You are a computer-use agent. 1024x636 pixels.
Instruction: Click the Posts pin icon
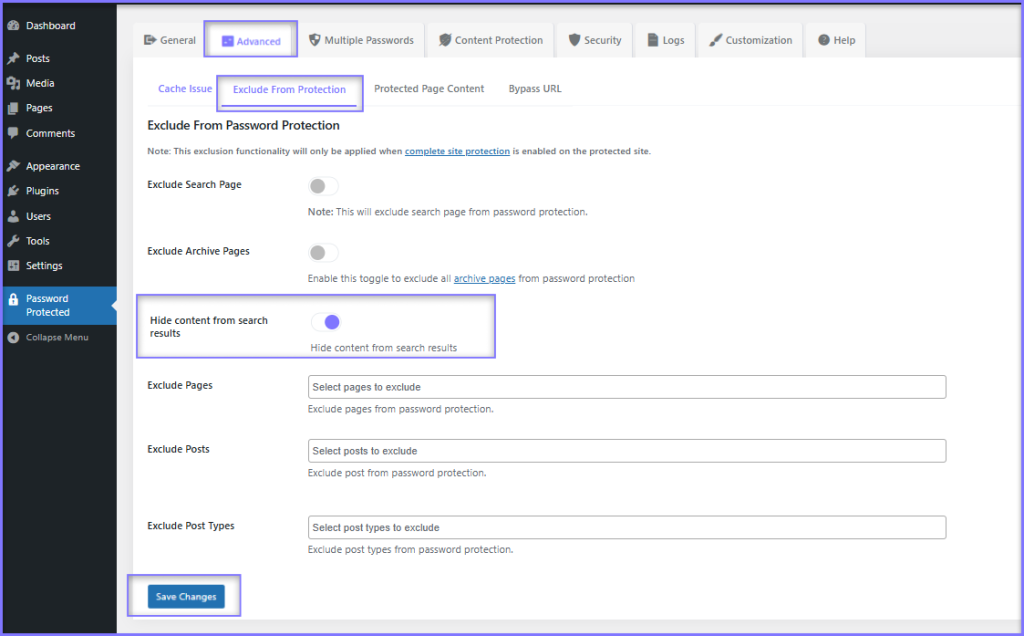[13, 59]
